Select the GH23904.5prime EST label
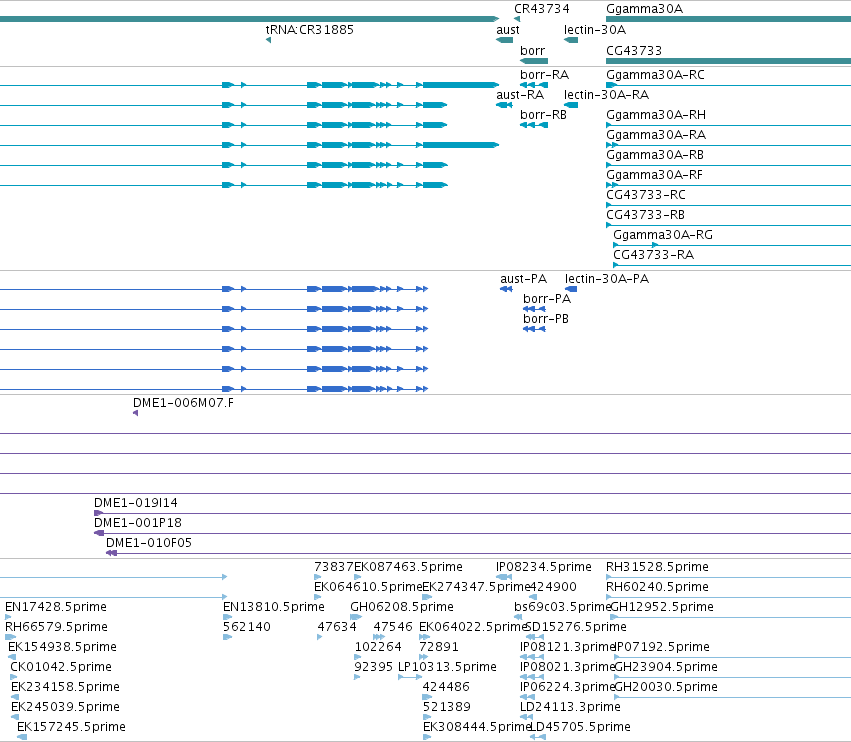This screenshot has height=742, width=851. (666, 667)
